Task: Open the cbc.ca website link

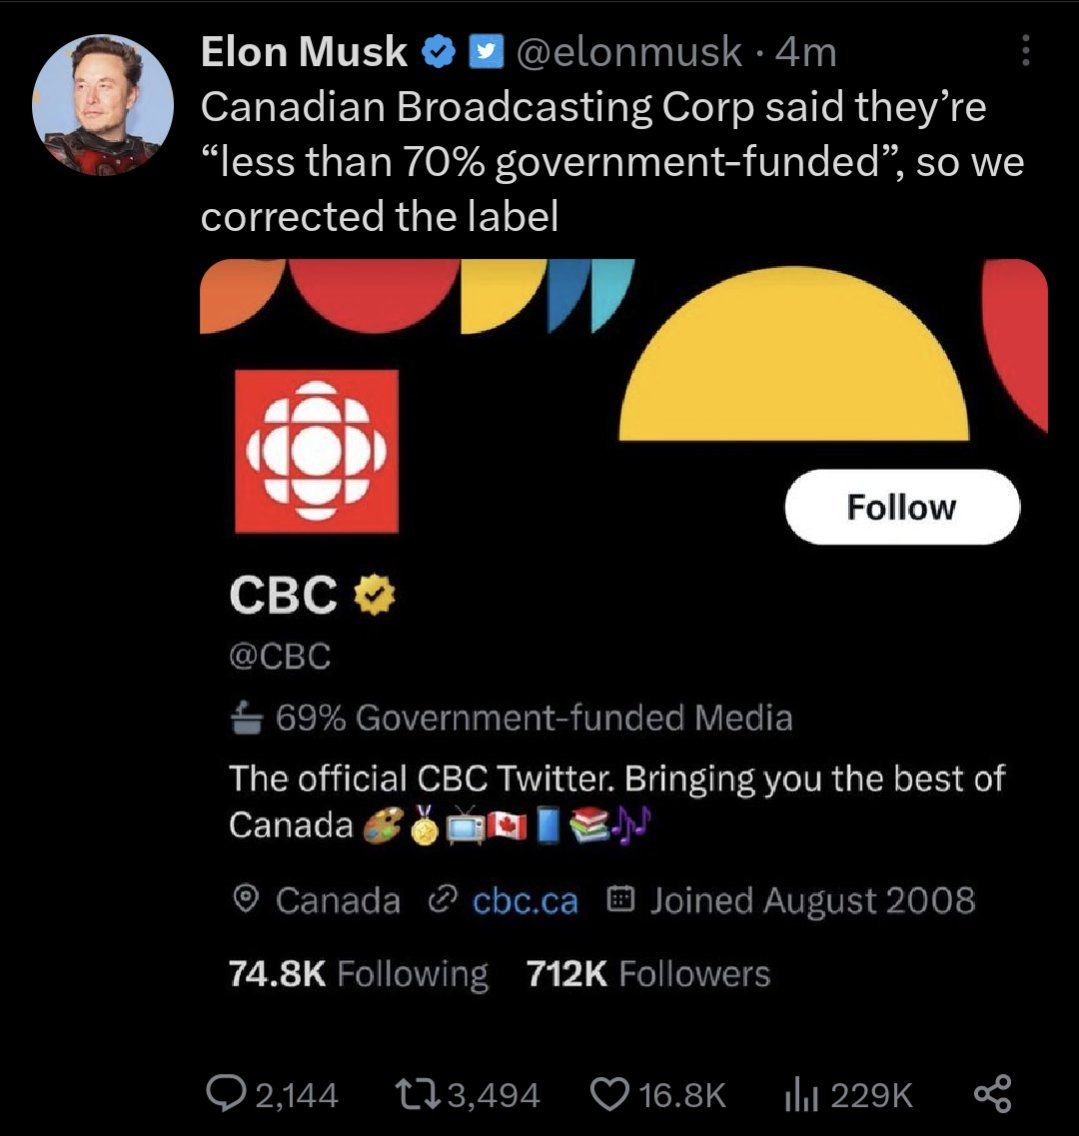Action: (x=524, y=902)
